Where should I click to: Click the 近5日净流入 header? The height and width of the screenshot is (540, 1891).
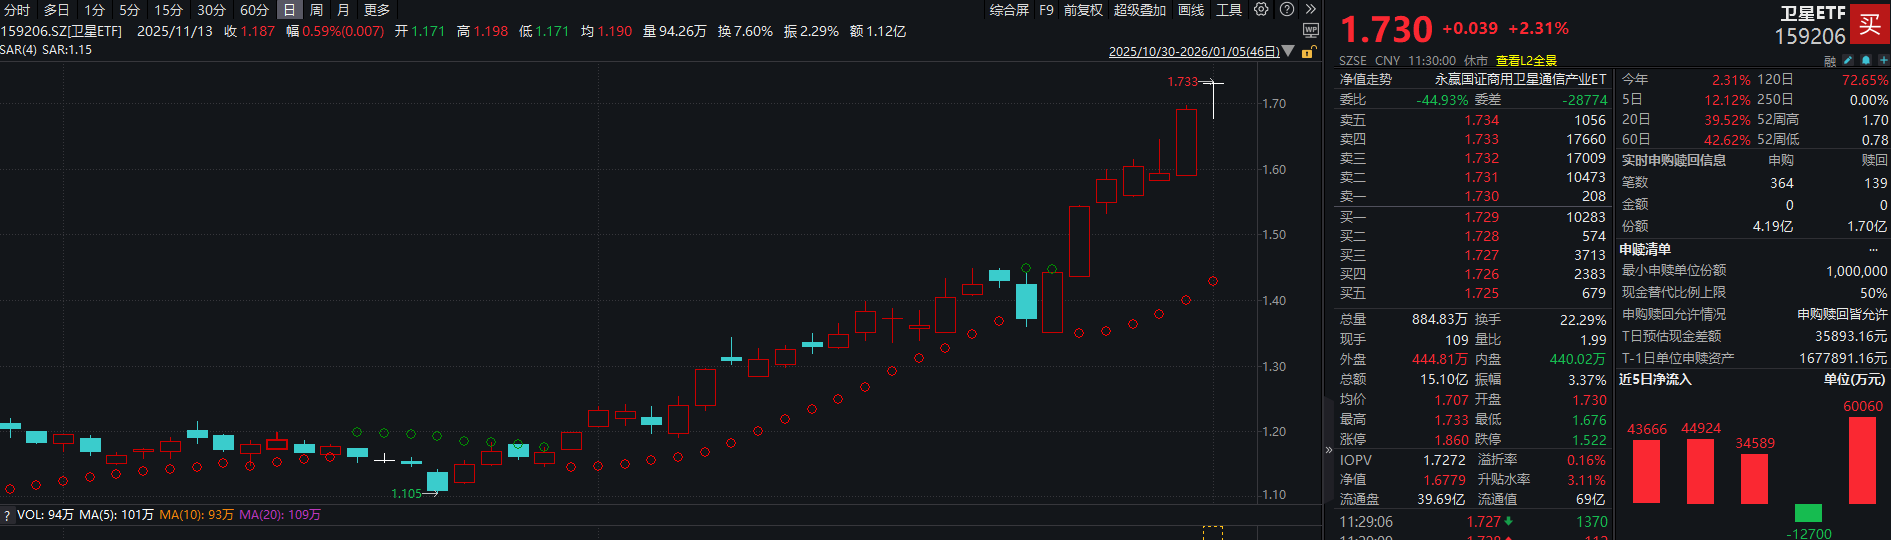tap(1655, 379)
